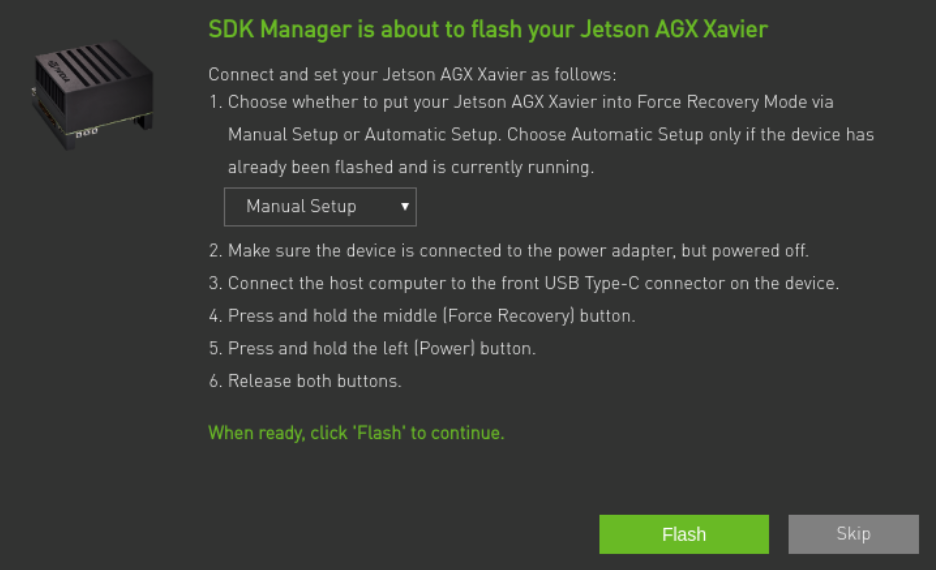Click the front ports on the device picture
936x570 pixels.
[x=85, y=129]
